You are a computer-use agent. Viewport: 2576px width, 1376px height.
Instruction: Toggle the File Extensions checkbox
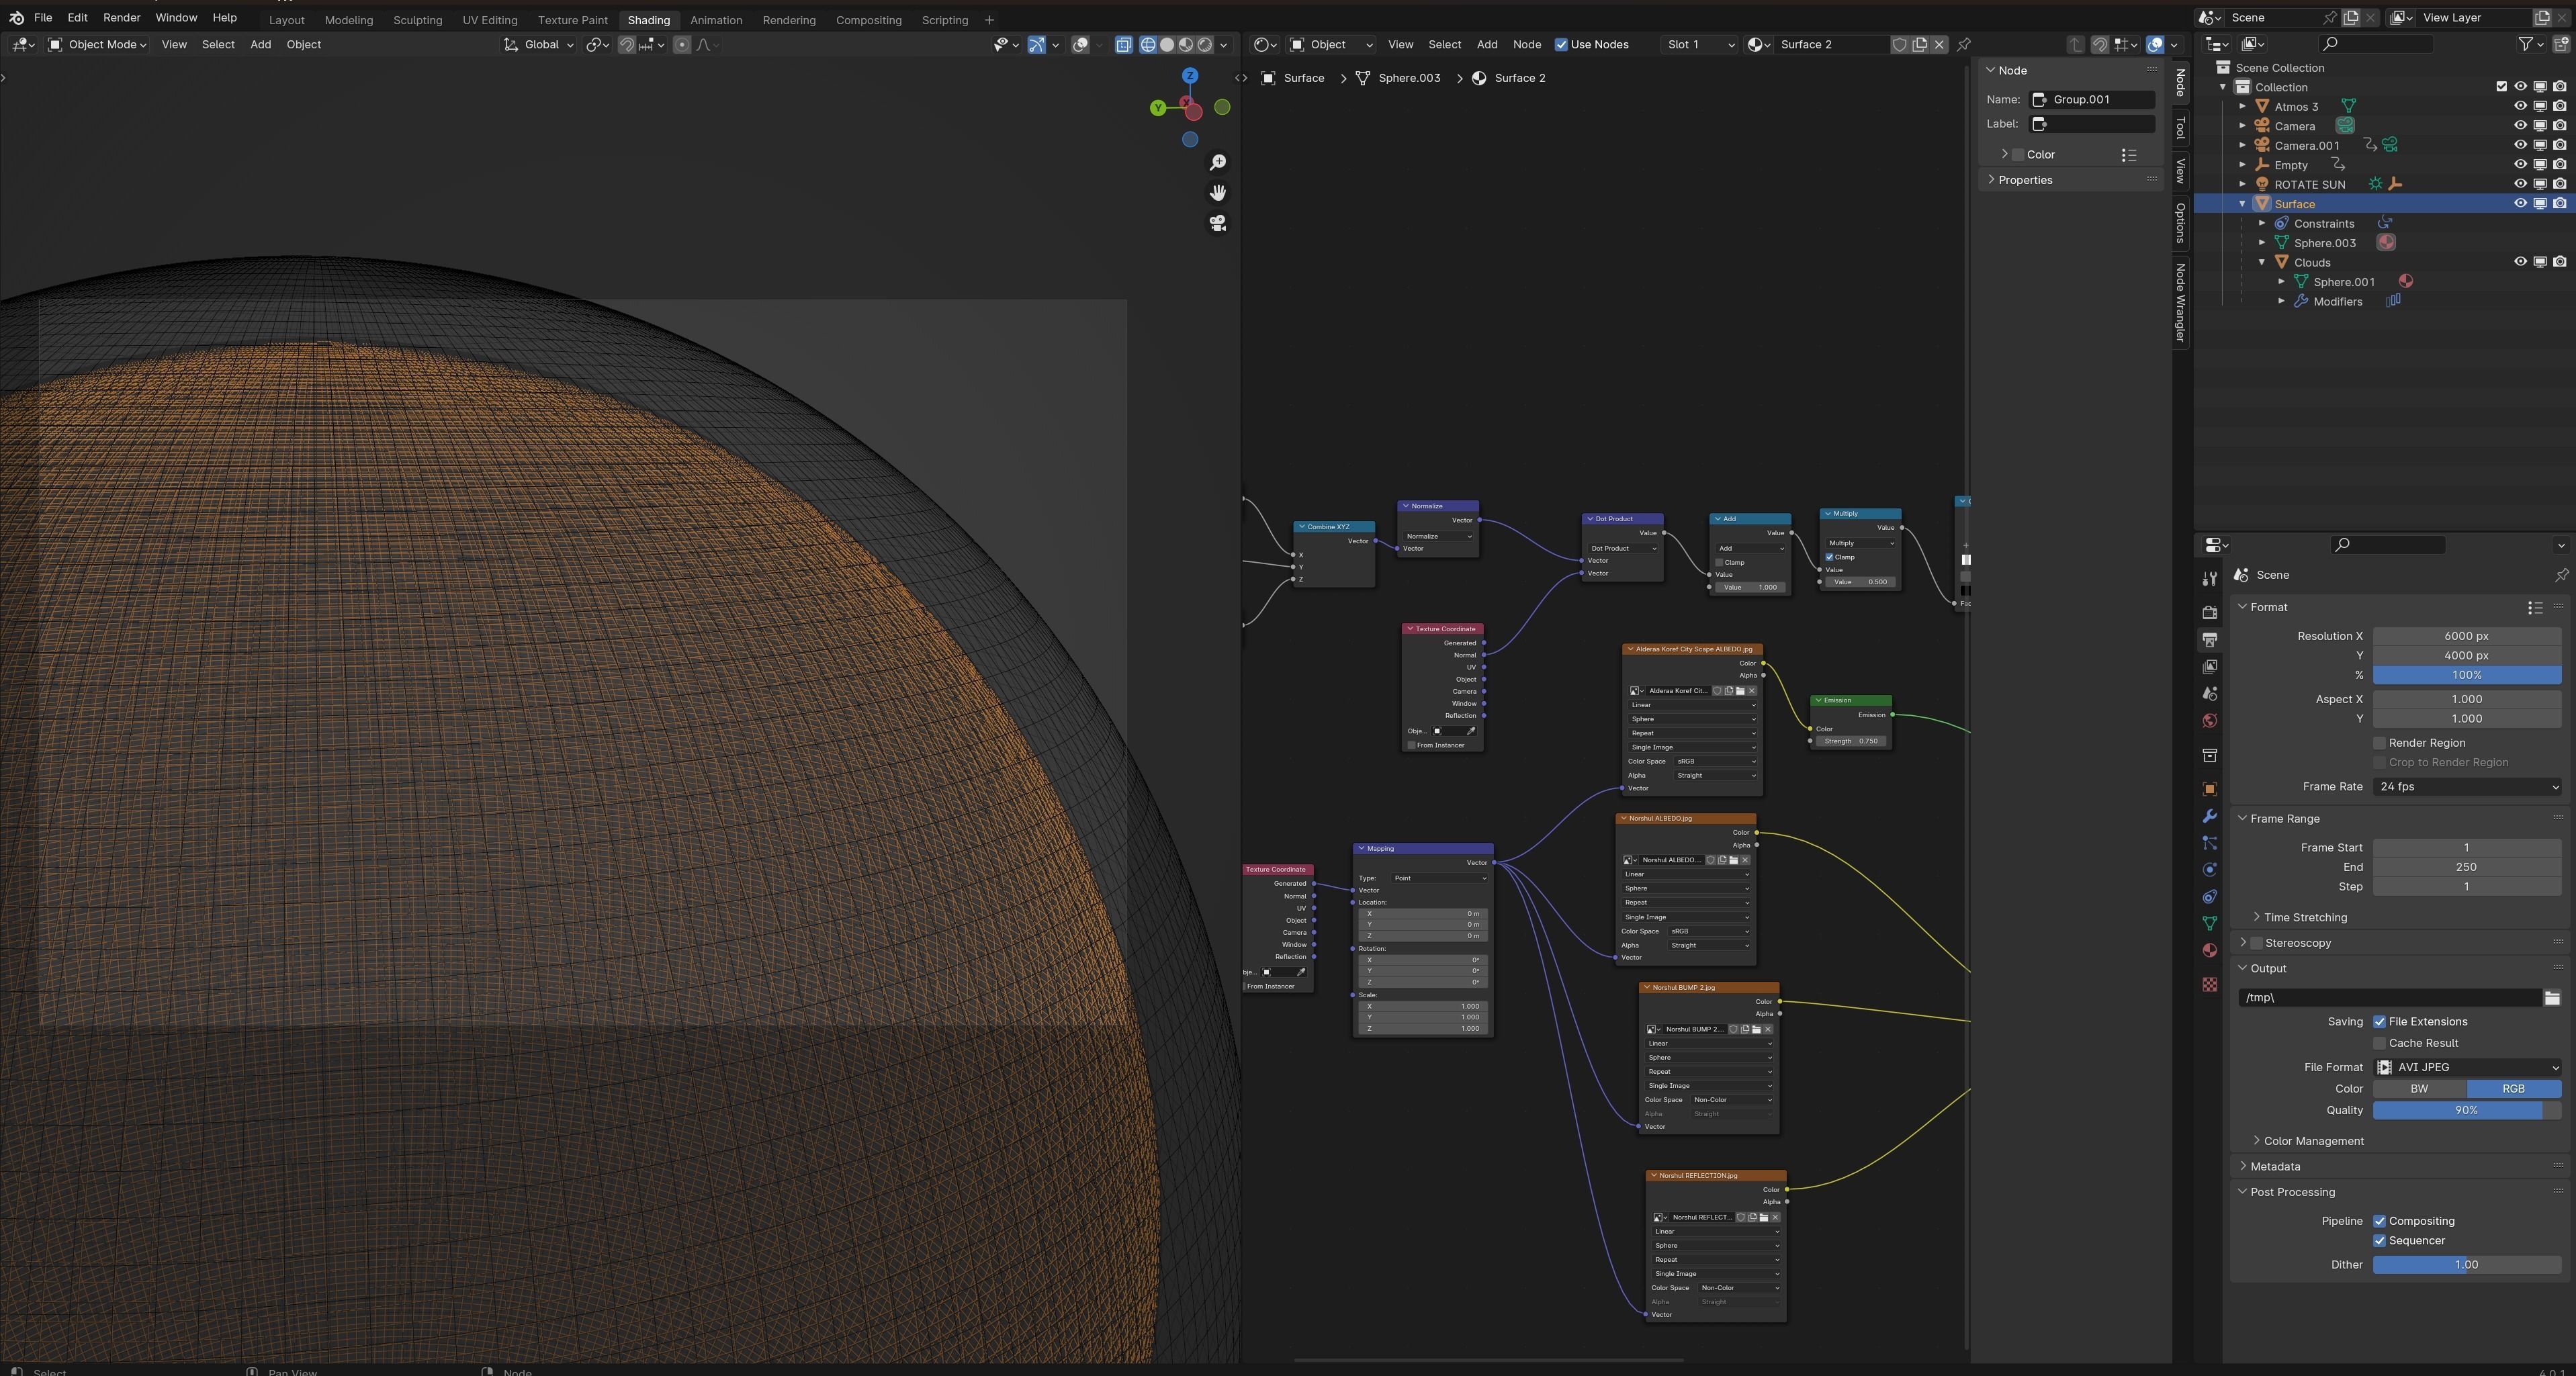pos(2379,1021)
